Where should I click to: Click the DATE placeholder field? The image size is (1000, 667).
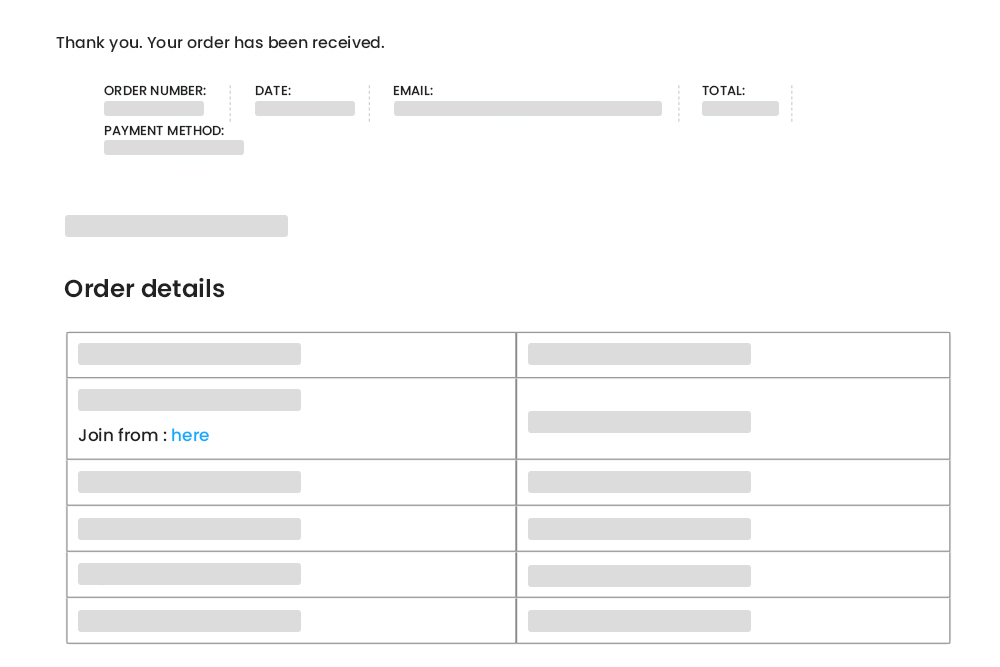(305, 108)
